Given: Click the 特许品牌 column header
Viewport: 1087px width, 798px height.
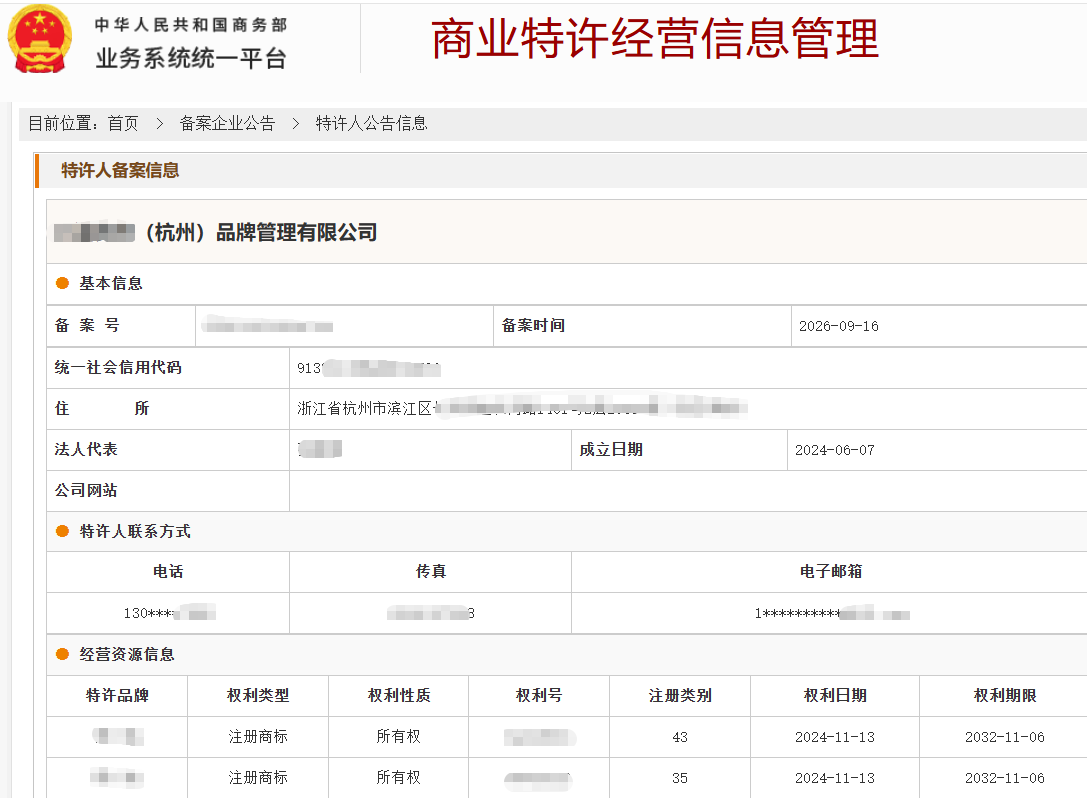Looking at the screenshot, I should (117, 695).
